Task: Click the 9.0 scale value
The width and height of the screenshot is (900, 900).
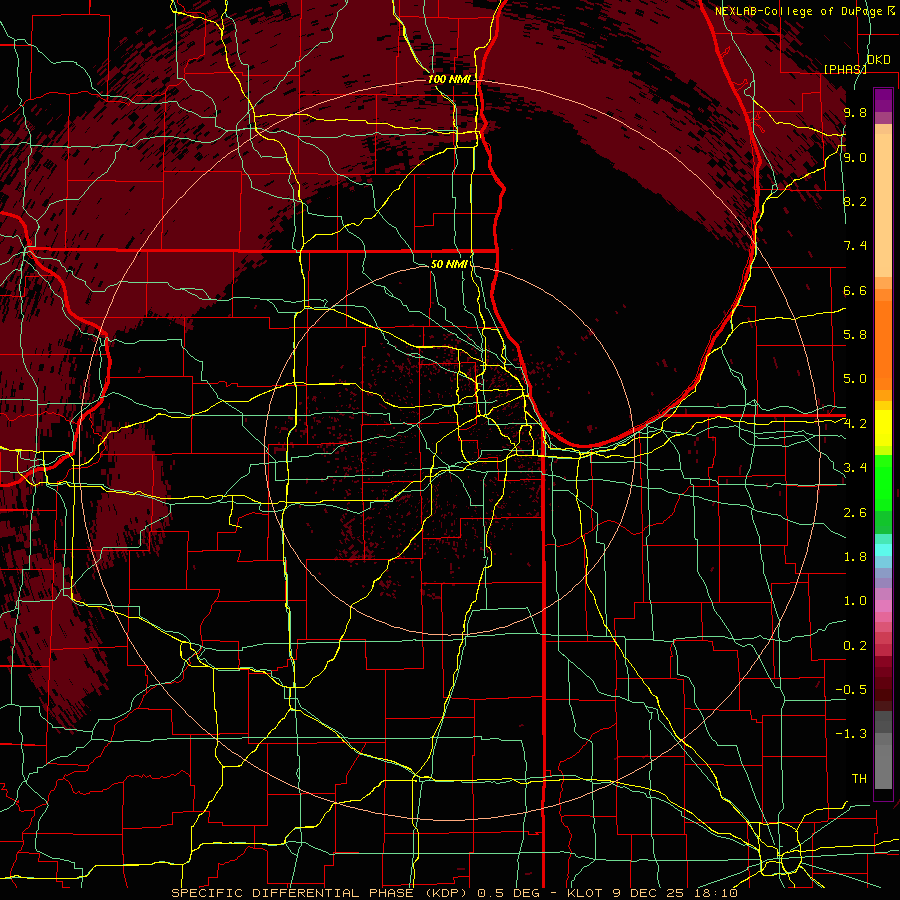Action: (855, 157)
